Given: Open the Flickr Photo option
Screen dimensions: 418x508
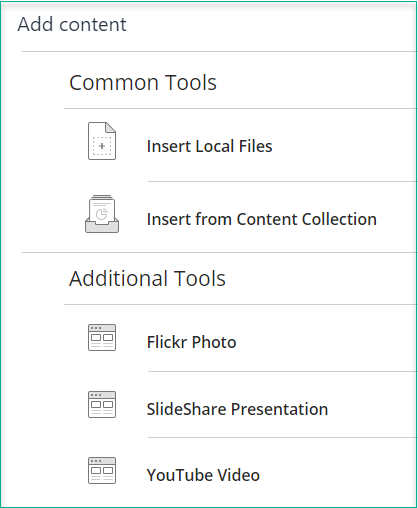Looking at the screenshot, I should coord(191,342).
